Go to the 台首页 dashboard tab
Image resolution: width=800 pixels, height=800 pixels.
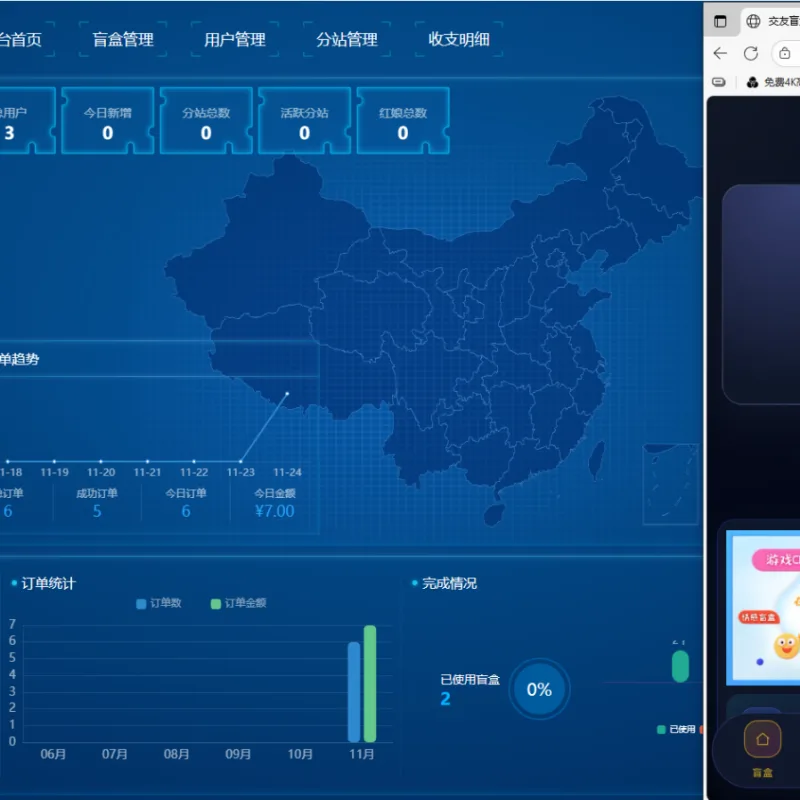pyautogui.click(x=20, y=39)
